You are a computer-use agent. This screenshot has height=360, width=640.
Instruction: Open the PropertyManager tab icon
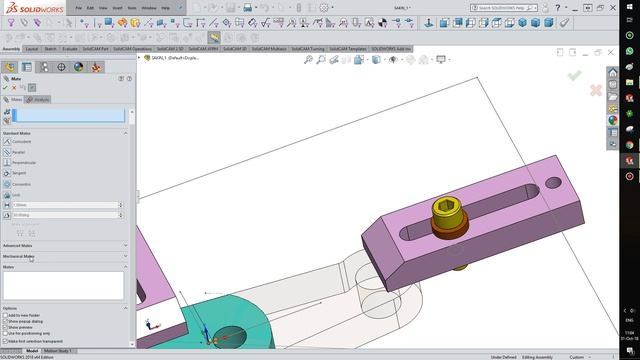[x=27, y=67]
